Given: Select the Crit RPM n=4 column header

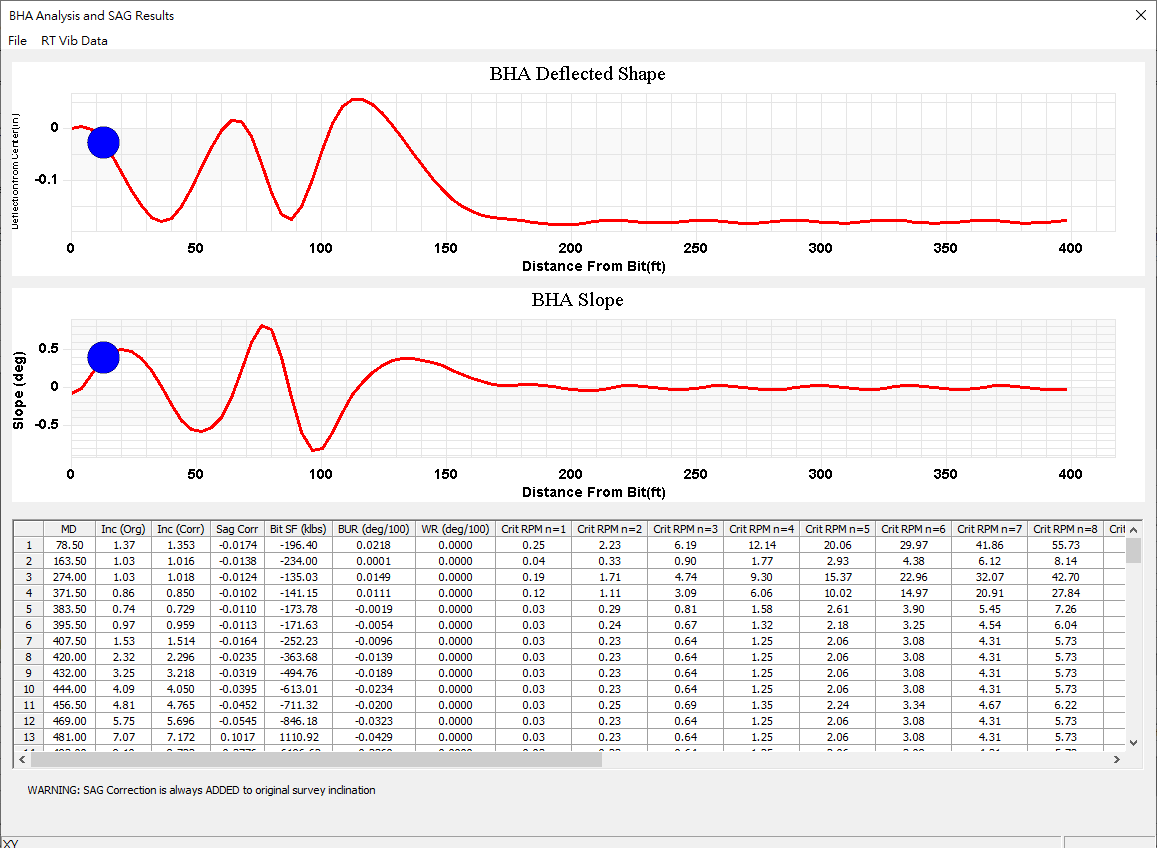Looking at the screenshot, I should [x=762, y=529].
